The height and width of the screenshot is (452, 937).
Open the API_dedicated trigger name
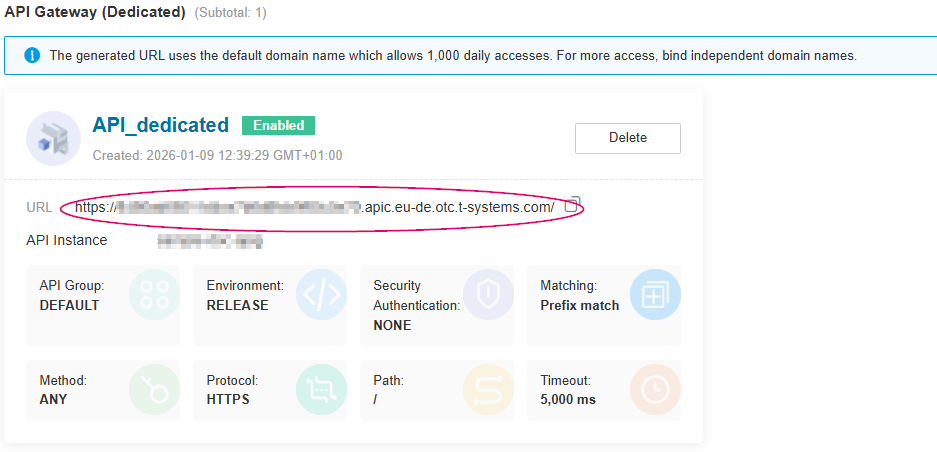tap(160, 125)
